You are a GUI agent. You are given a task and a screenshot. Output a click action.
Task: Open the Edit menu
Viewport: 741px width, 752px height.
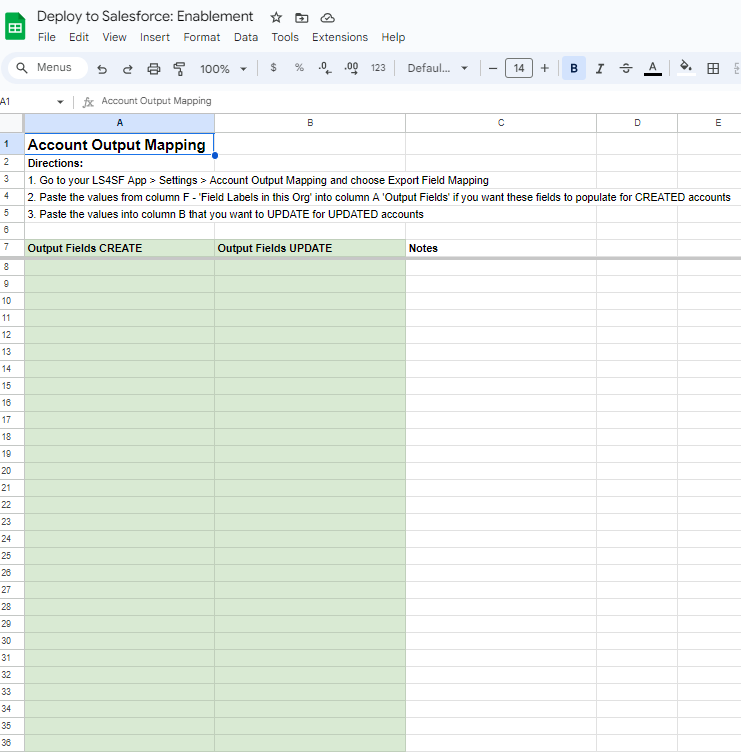pos(79,37)
